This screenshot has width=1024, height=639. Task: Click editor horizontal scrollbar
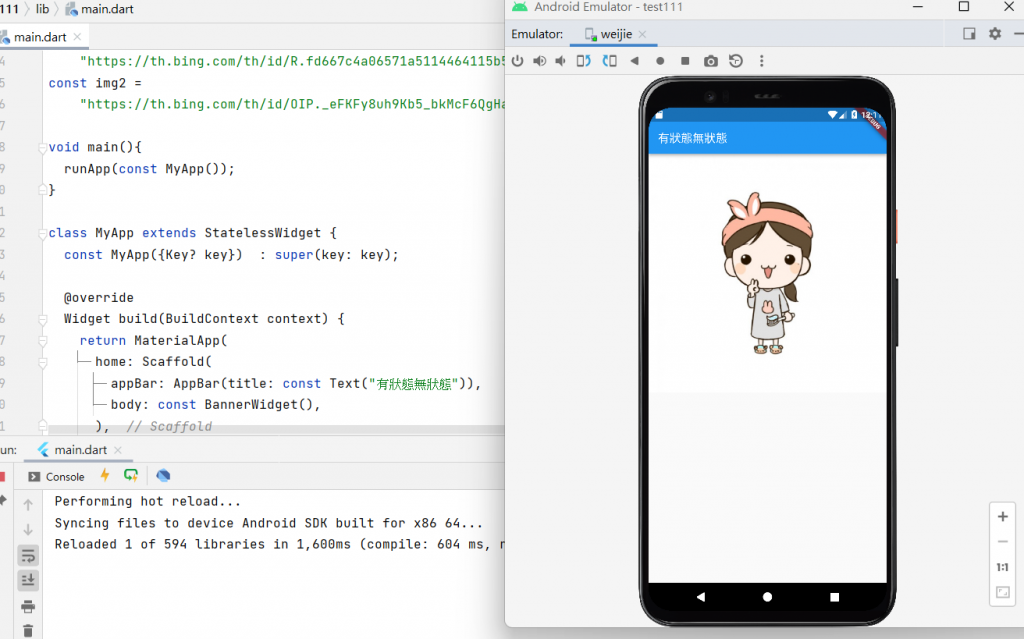[x=276, y=430]
